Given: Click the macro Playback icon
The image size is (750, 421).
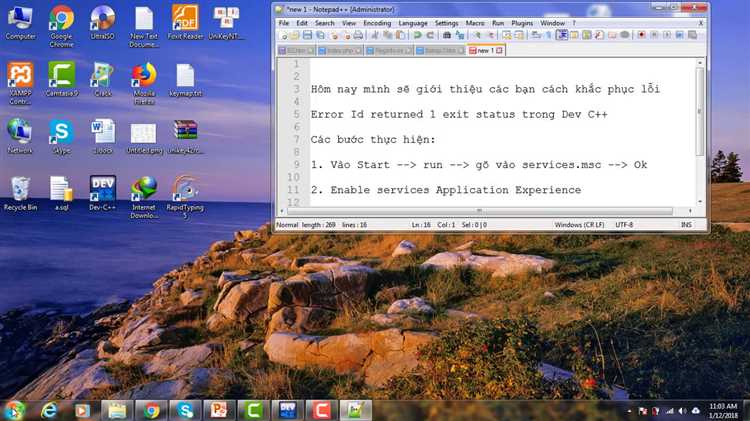Looking at the screenshot, I should tap(667, 35).
